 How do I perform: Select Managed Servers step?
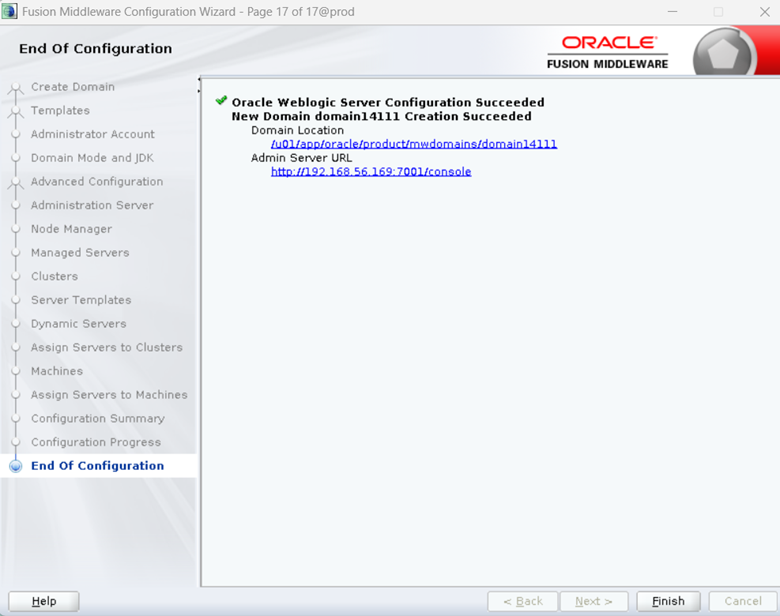[x=80, y=253]
